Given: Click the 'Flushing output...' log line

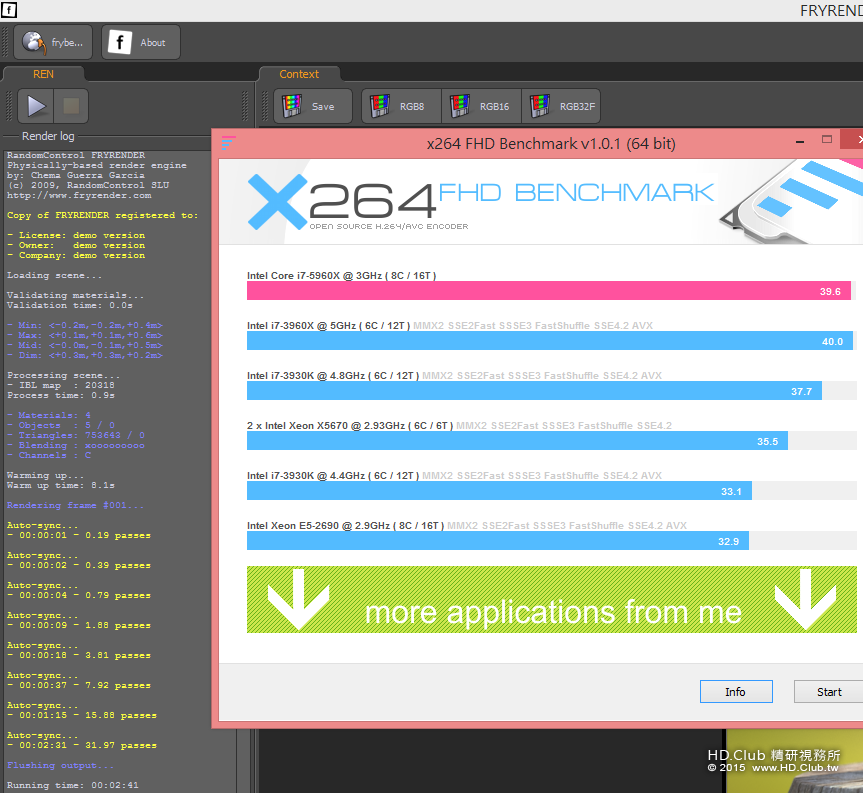Looking at the screenshot, I should coord(60,765).
